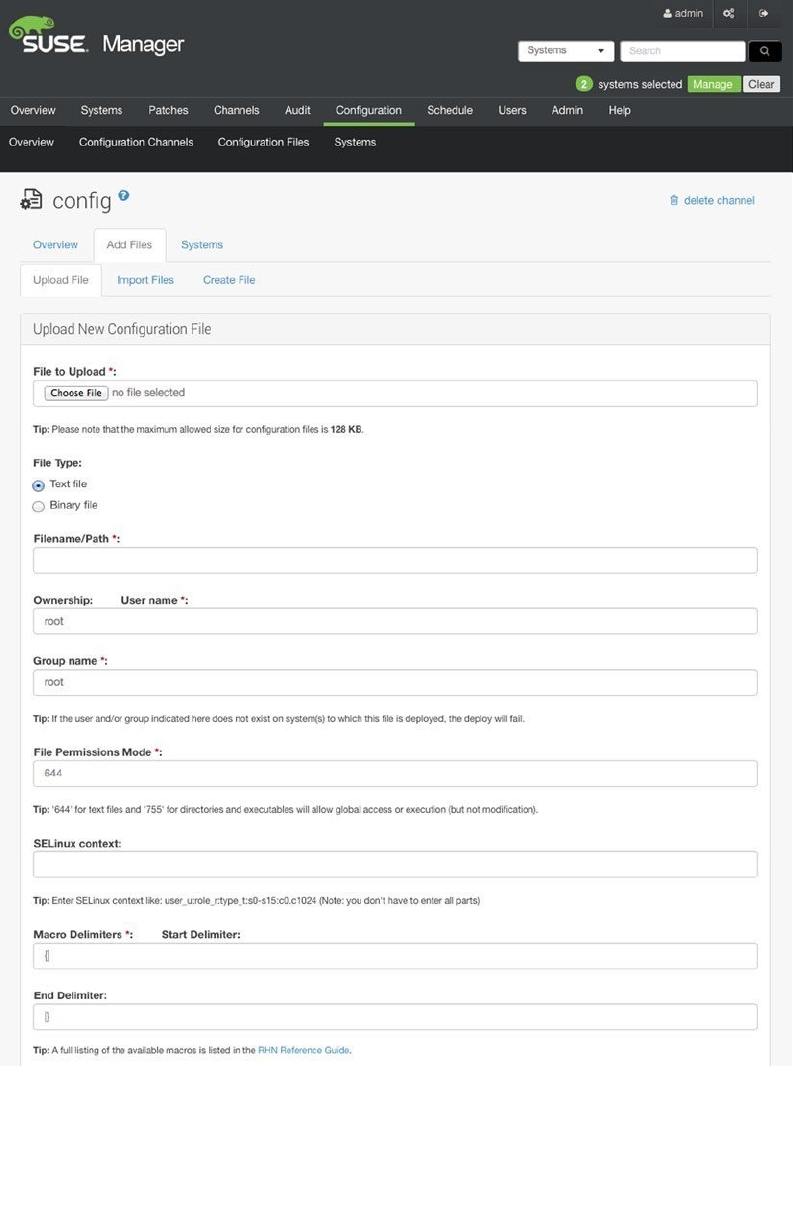Open the help icon beside config
This screenshot has width=793, height=1221.
[124, 195]
